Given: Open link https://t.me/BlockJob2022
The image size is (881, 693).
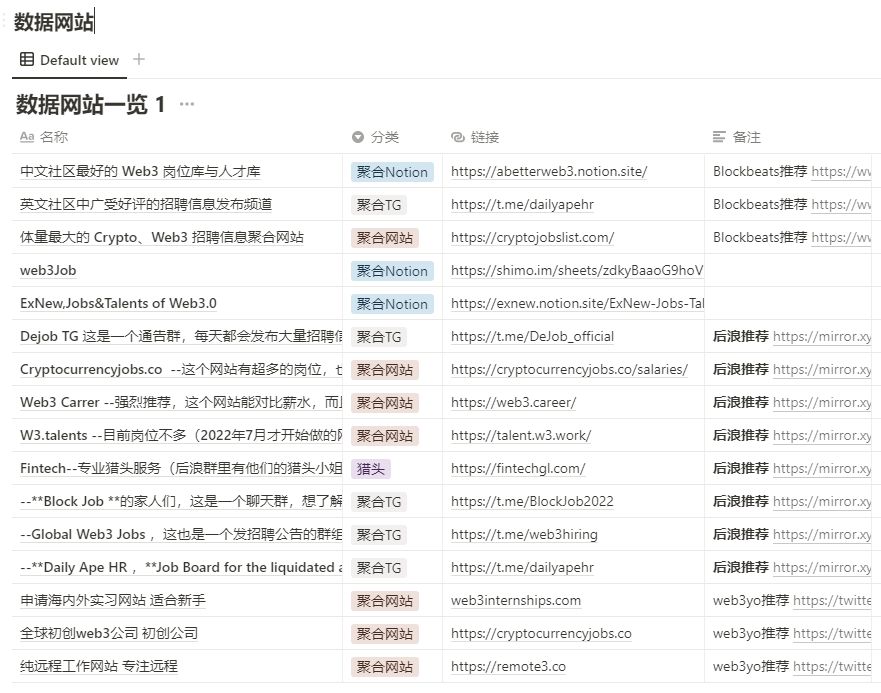Looking at the screenshot, I should (532, 501).
